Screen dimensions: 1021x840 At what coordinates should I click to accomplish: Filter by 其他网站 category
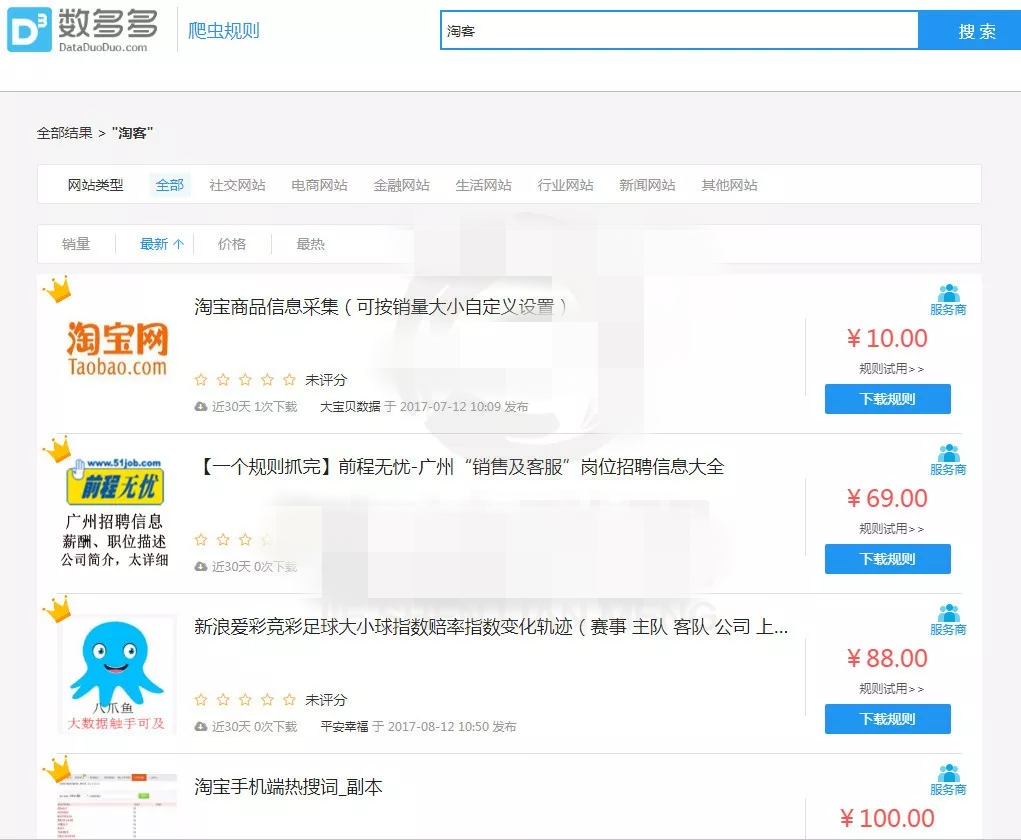pyautogui.click(x=729, y=185)
